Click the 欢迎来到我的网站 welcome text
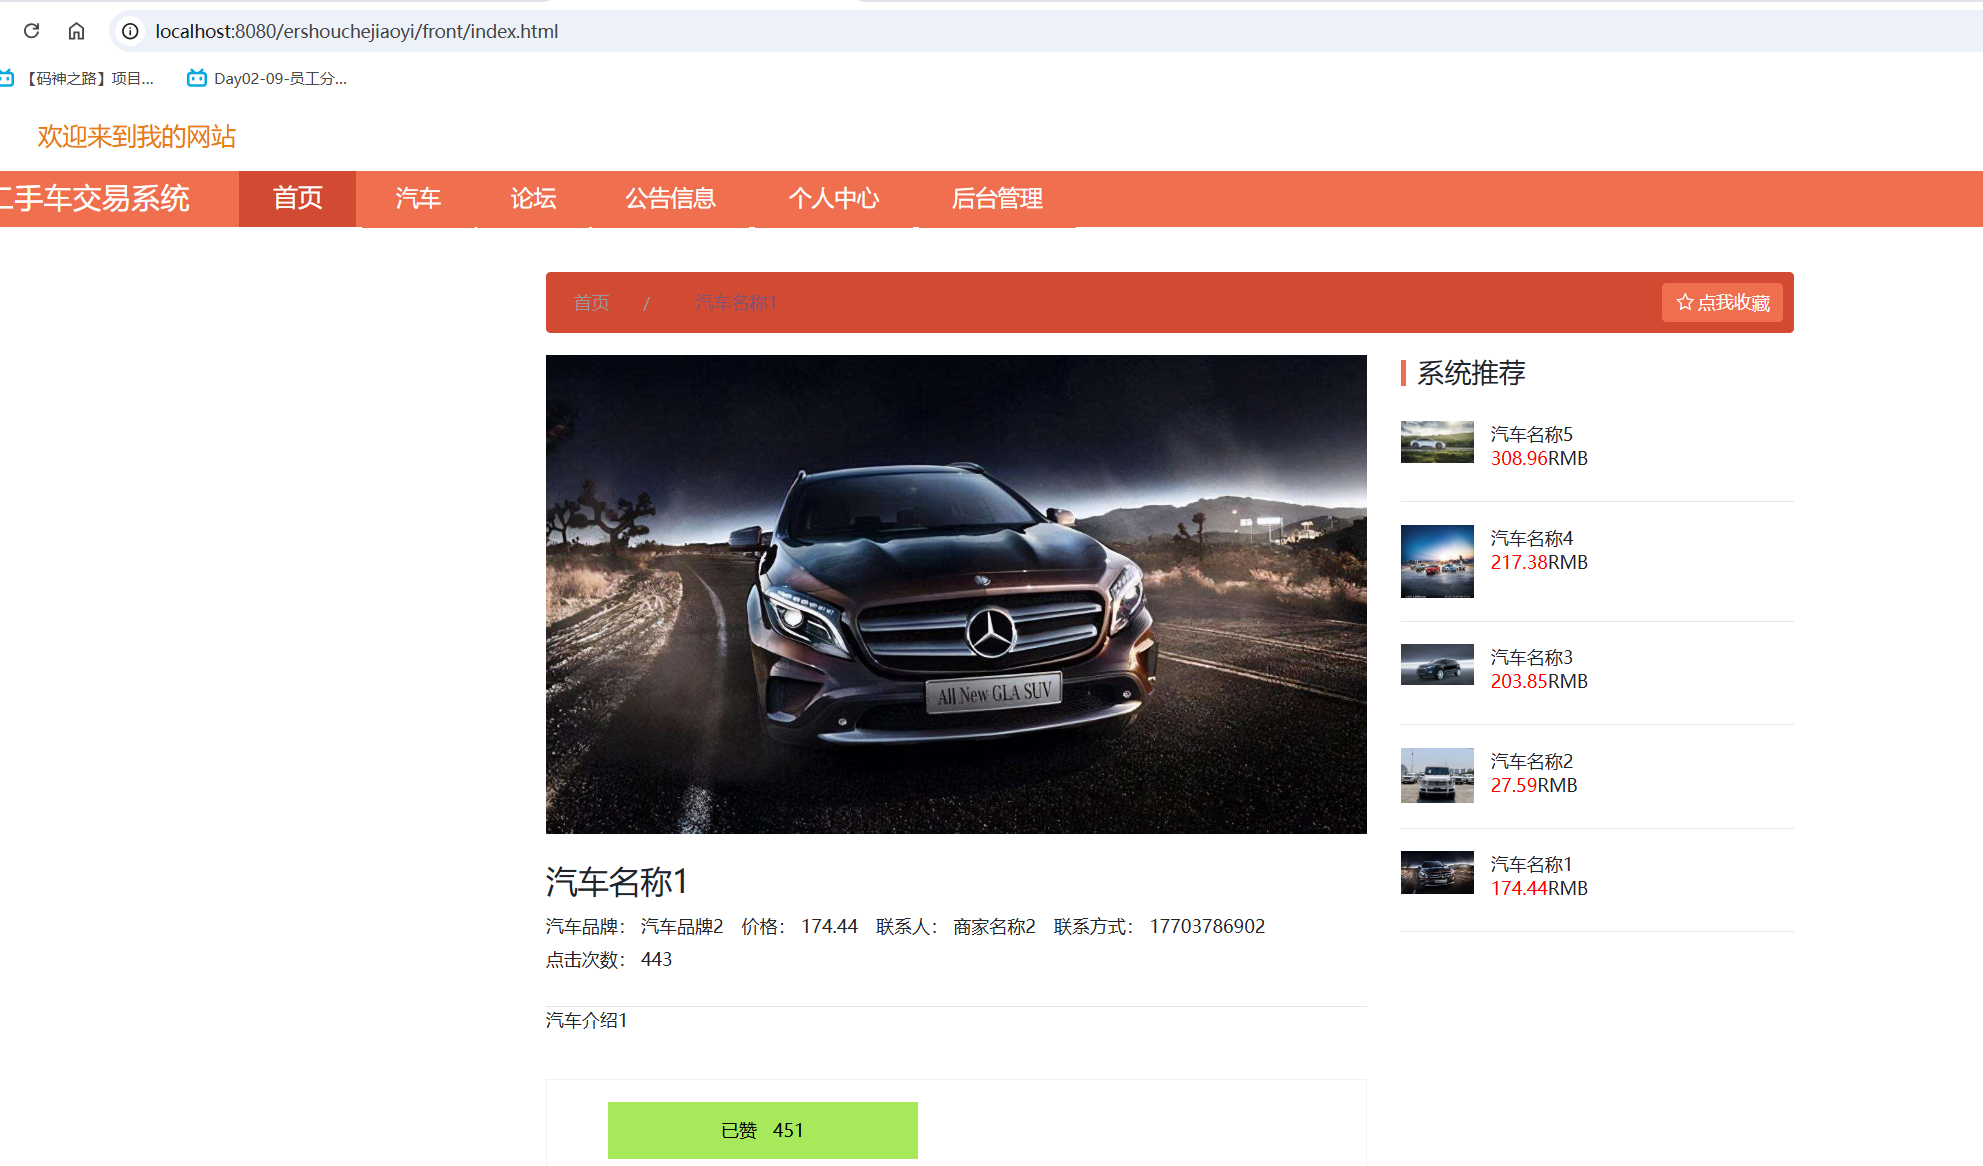The height and width of the screenshot is (1166, 1983). tap(137, 136)
